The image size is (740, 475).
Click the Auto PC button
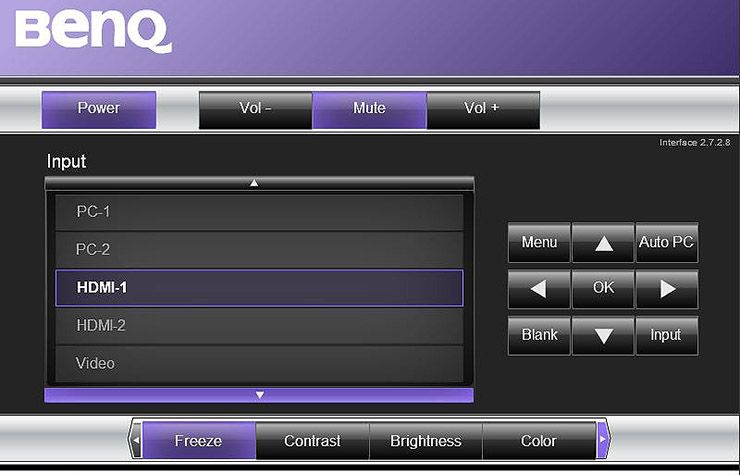666,242
